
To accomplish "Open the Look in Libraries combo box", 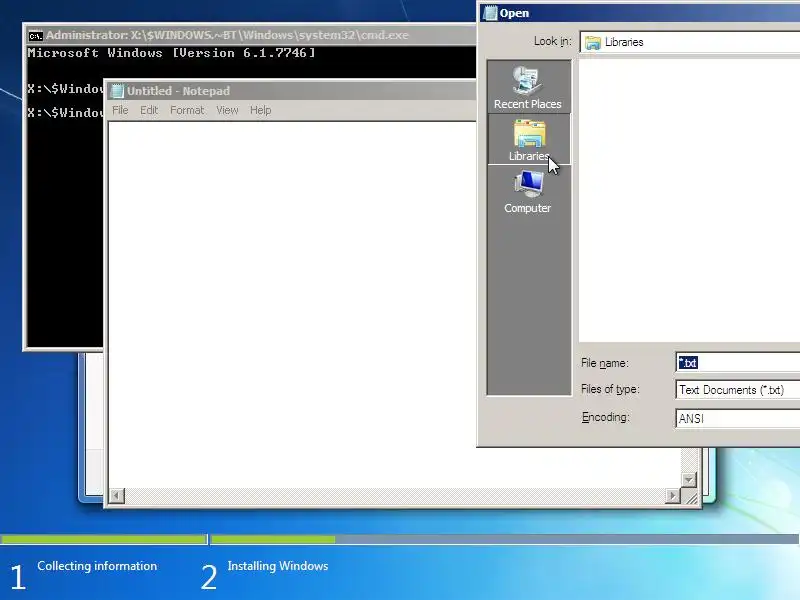I will [690, 42].
